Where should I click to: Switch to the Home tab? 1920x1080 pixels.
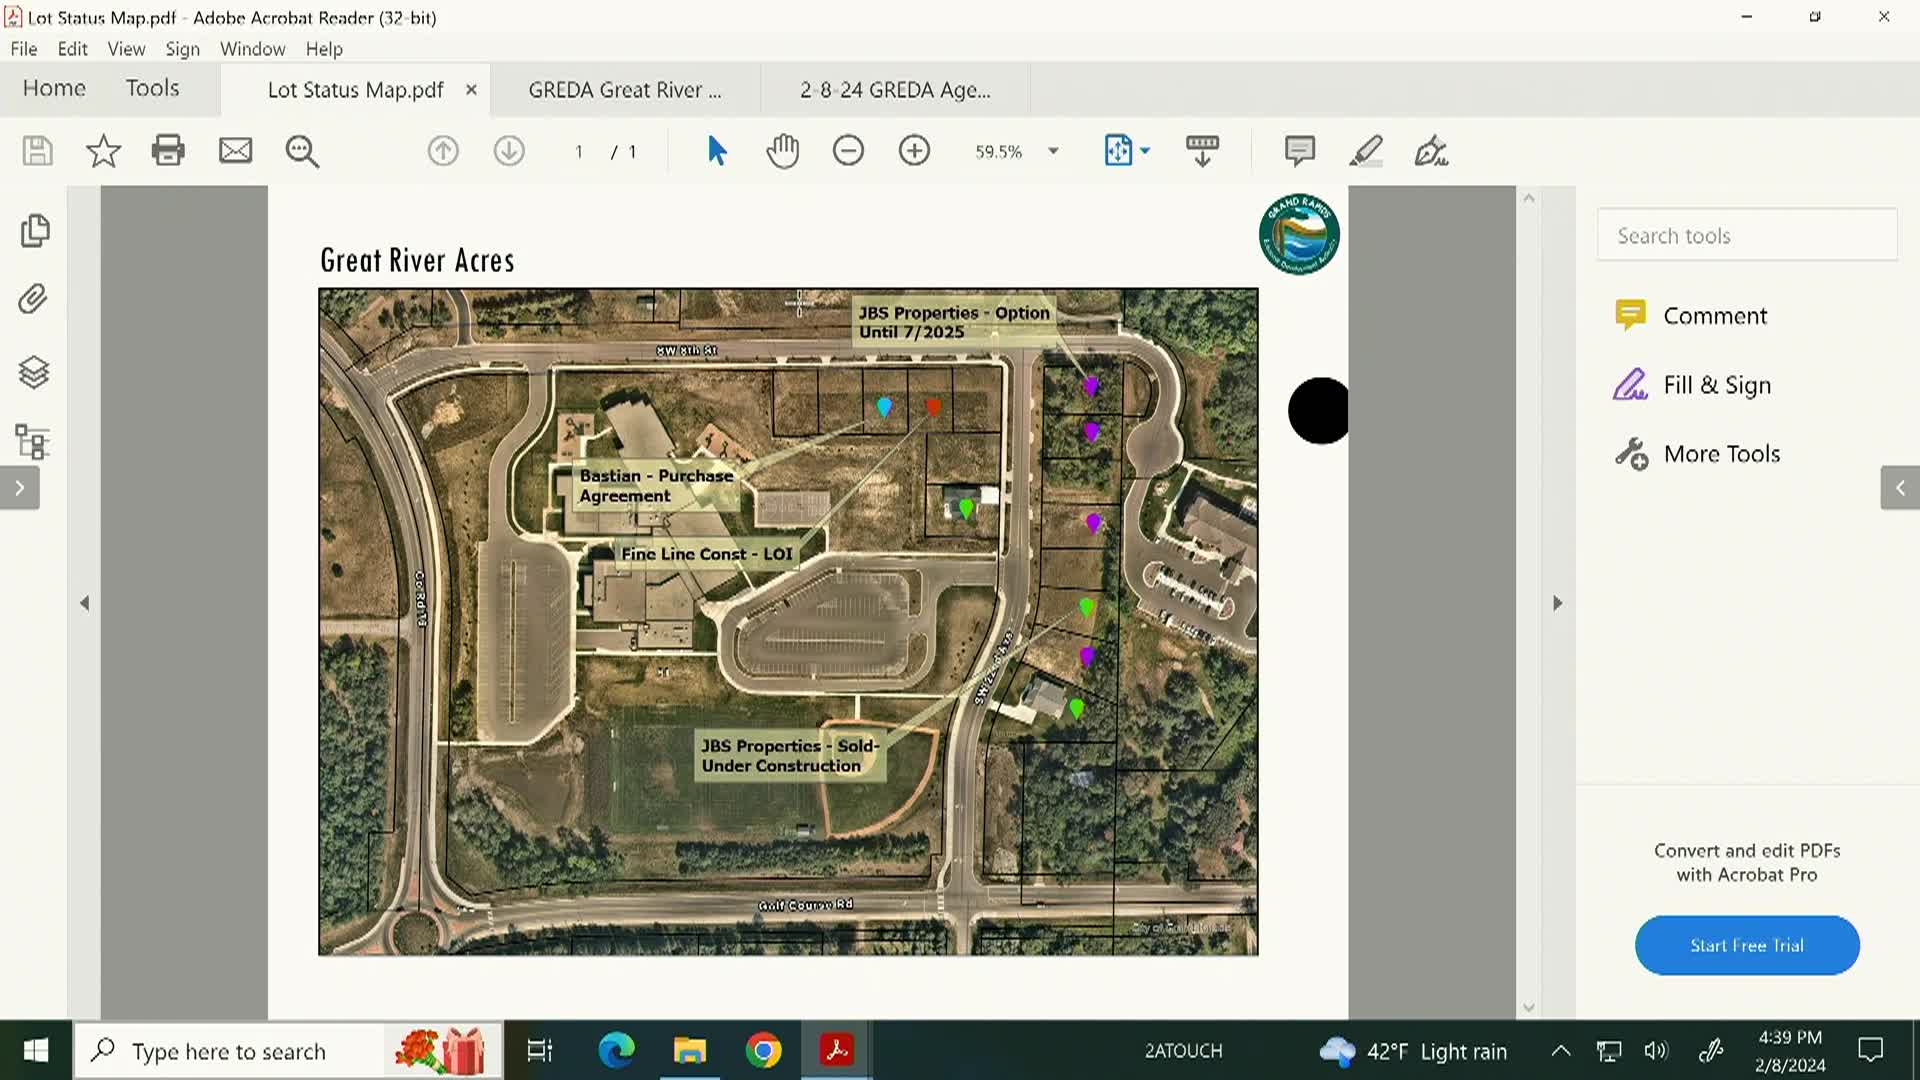(54, 88)
